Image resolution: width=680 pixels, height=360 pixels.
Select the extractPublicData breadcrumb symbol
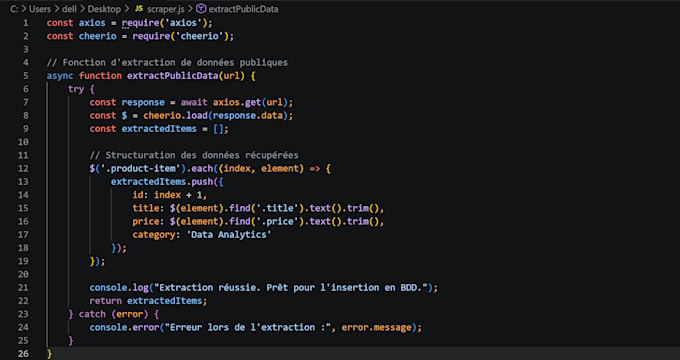coord(243,9)
